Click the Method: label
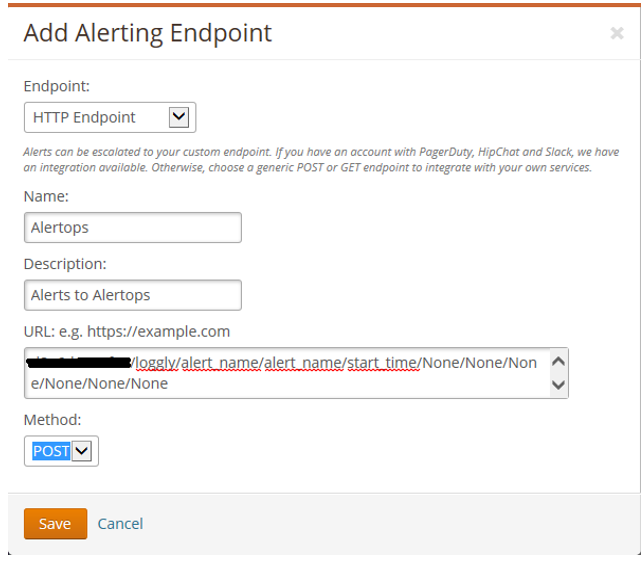Image resolution: width=643 pixels, height=574 pixels. point(52,421)
